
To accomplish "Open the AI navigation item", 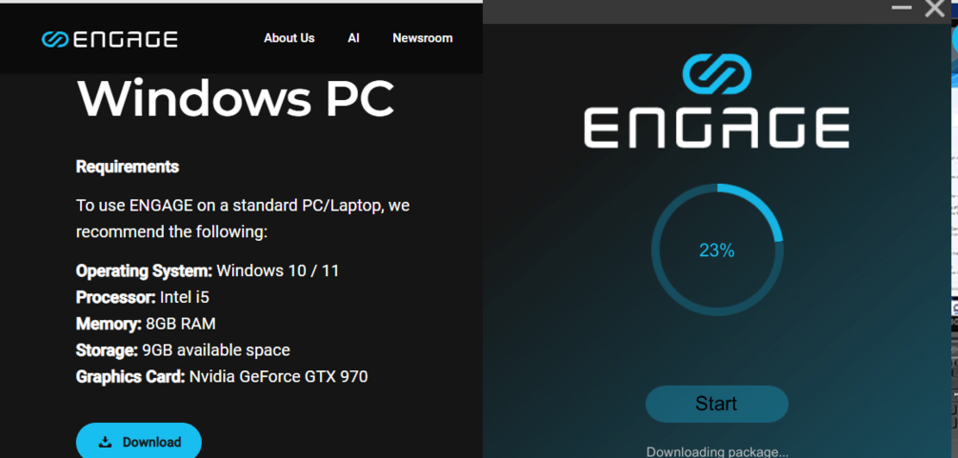I will pyautogui.click(x=353, y=38).
